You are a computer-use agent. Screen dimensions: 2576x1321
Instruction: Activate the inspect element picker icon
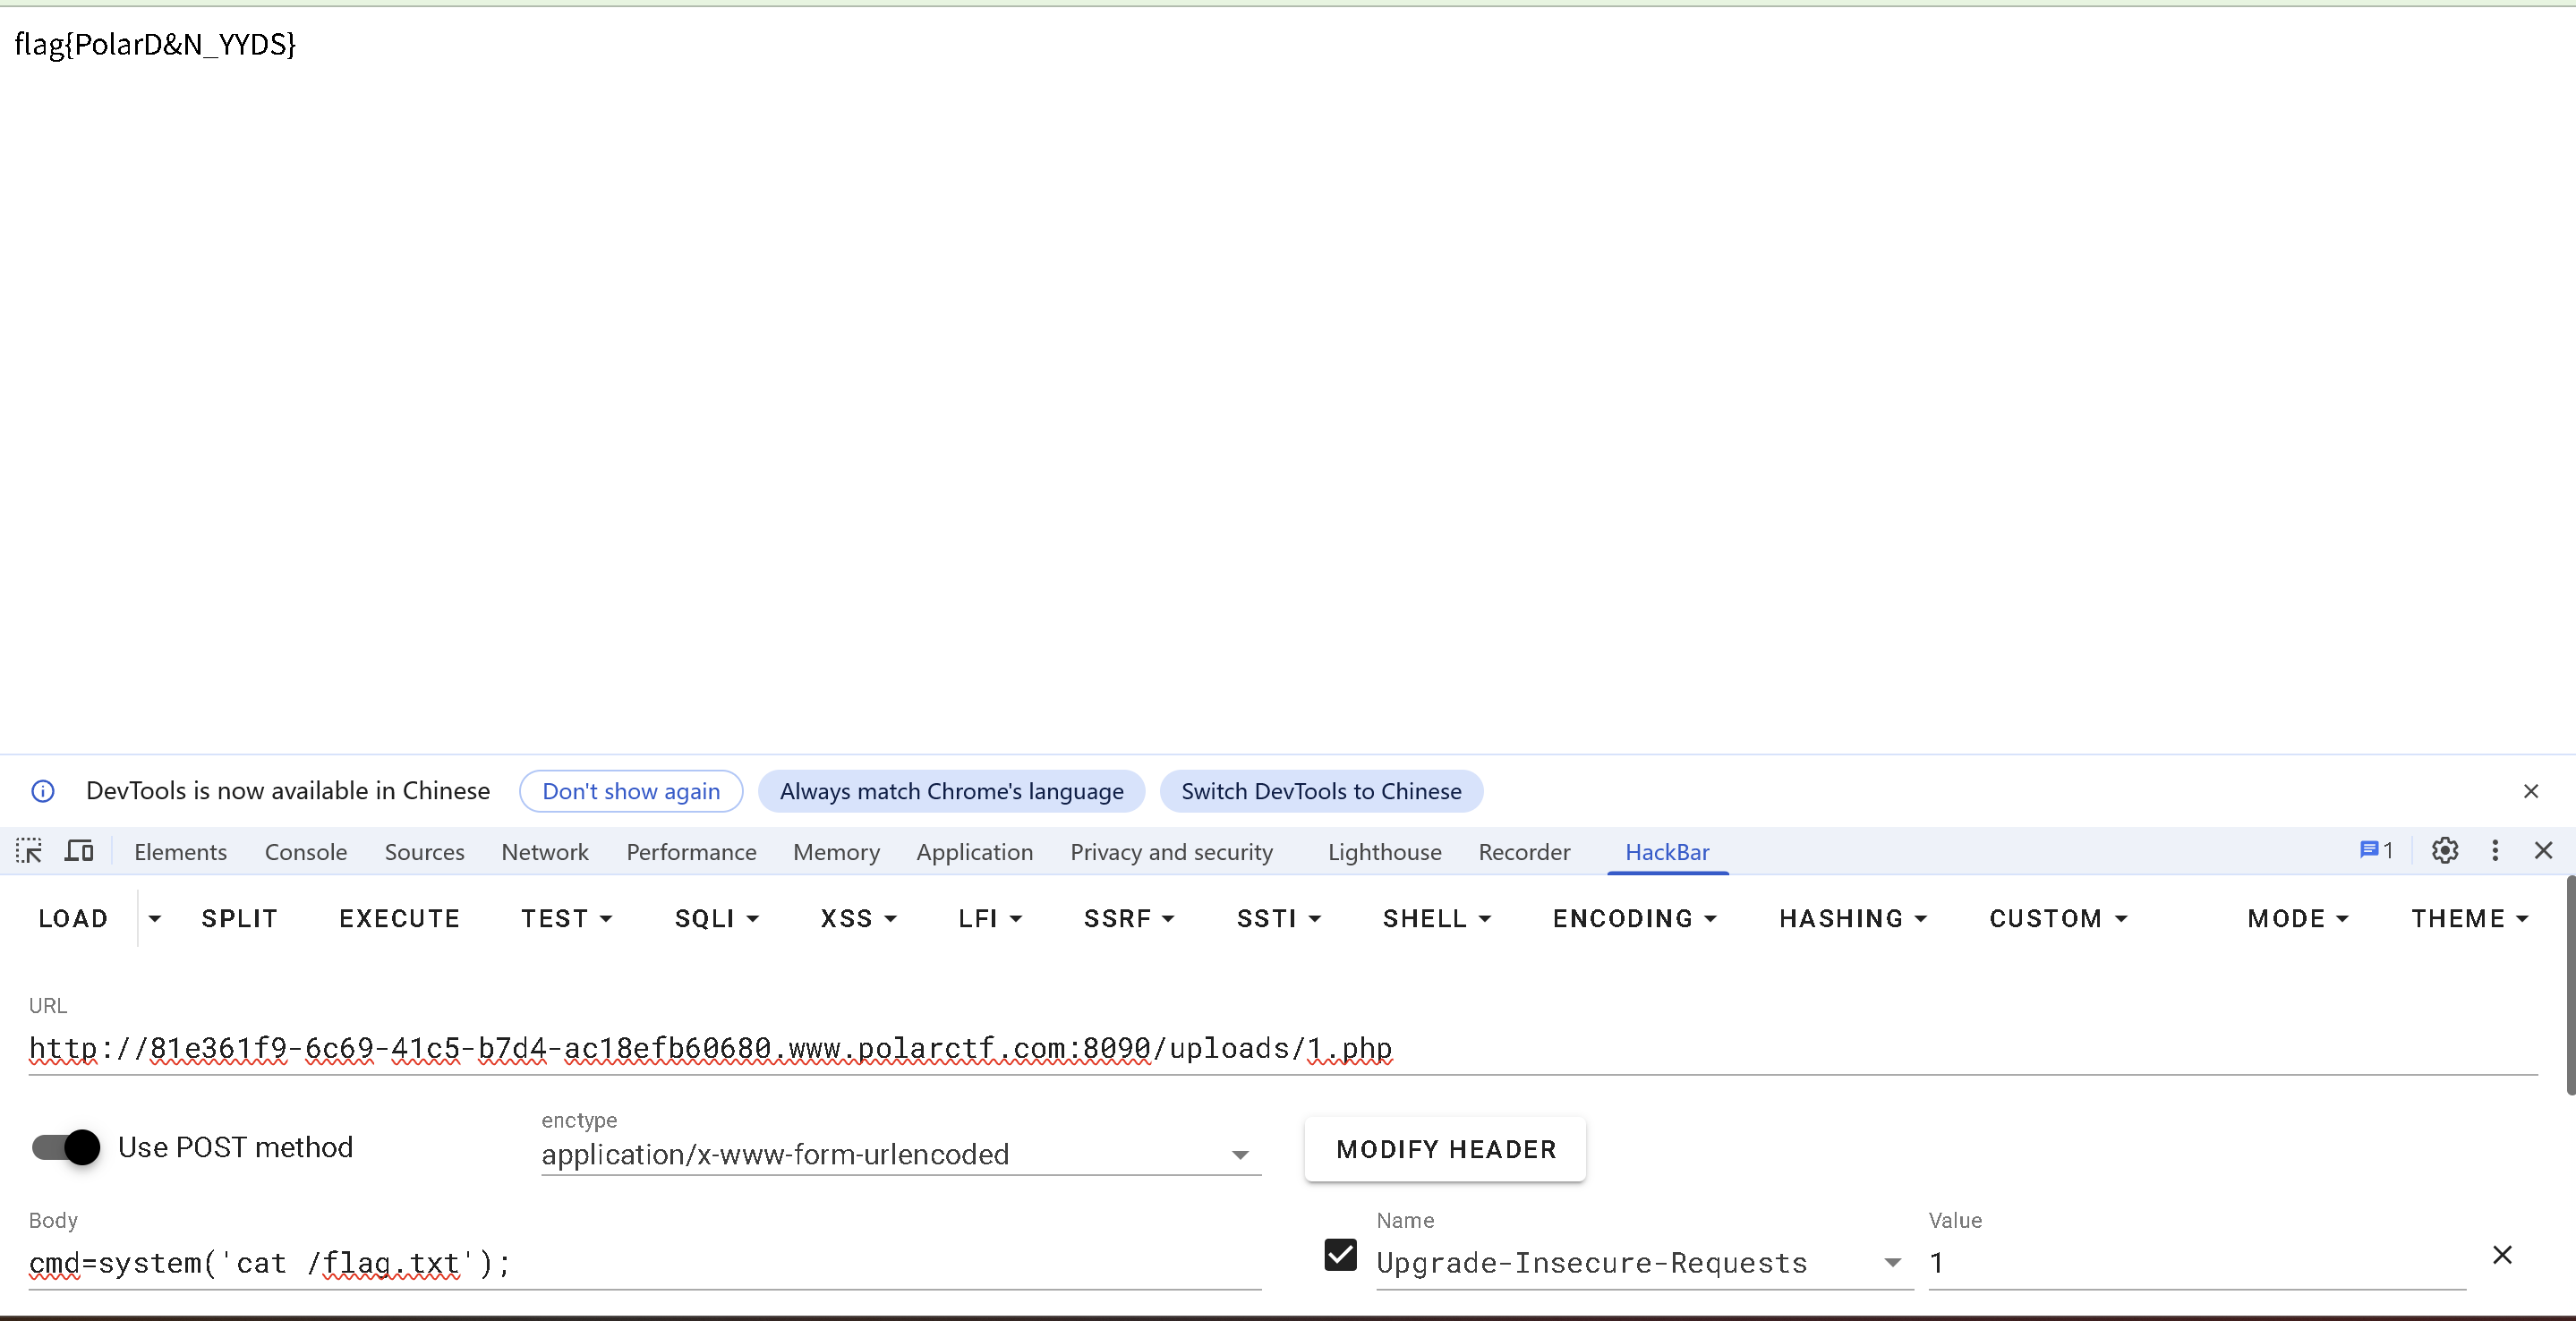(29, 851)
